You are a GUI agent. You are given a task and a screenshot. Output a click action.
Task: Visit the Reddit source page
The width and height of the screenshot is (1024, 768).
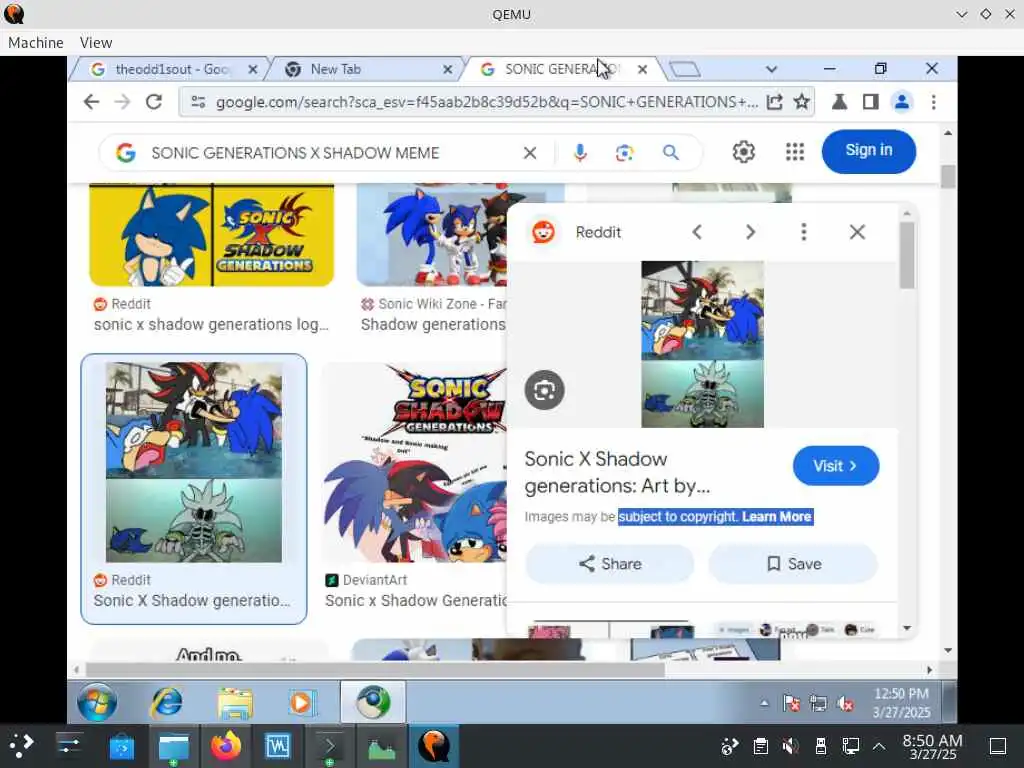[836, 466]
